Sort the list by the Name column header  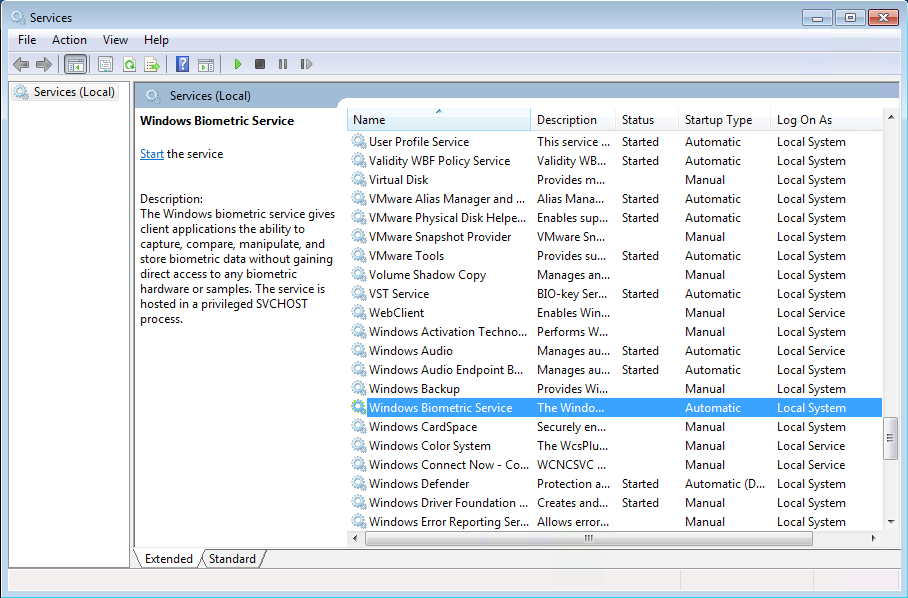click(438, 120)
